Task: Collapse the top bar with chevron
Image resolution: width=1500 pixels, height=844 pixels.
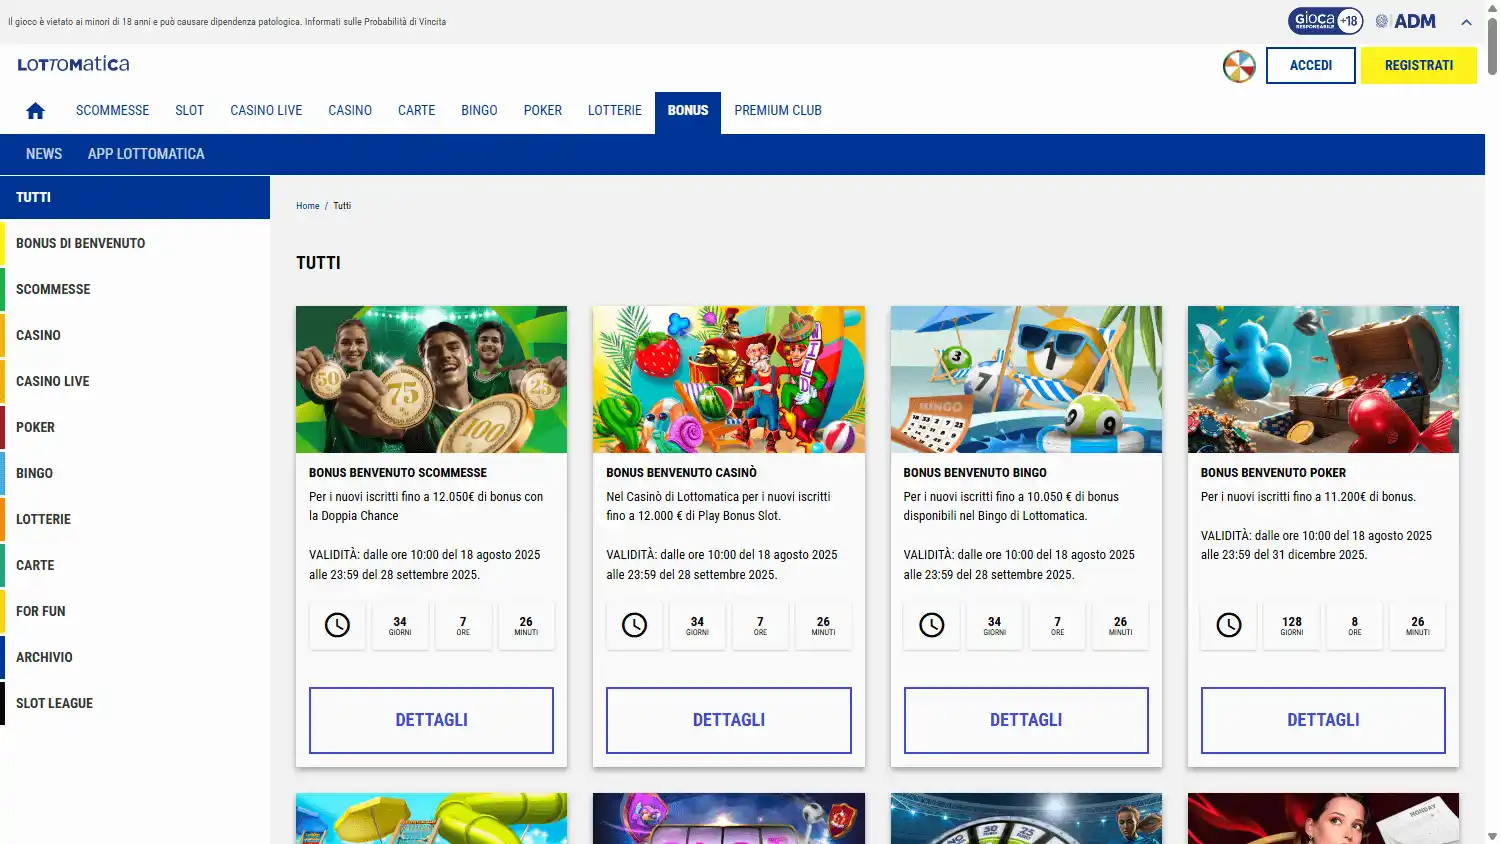Action: [x=1466, y=22]
